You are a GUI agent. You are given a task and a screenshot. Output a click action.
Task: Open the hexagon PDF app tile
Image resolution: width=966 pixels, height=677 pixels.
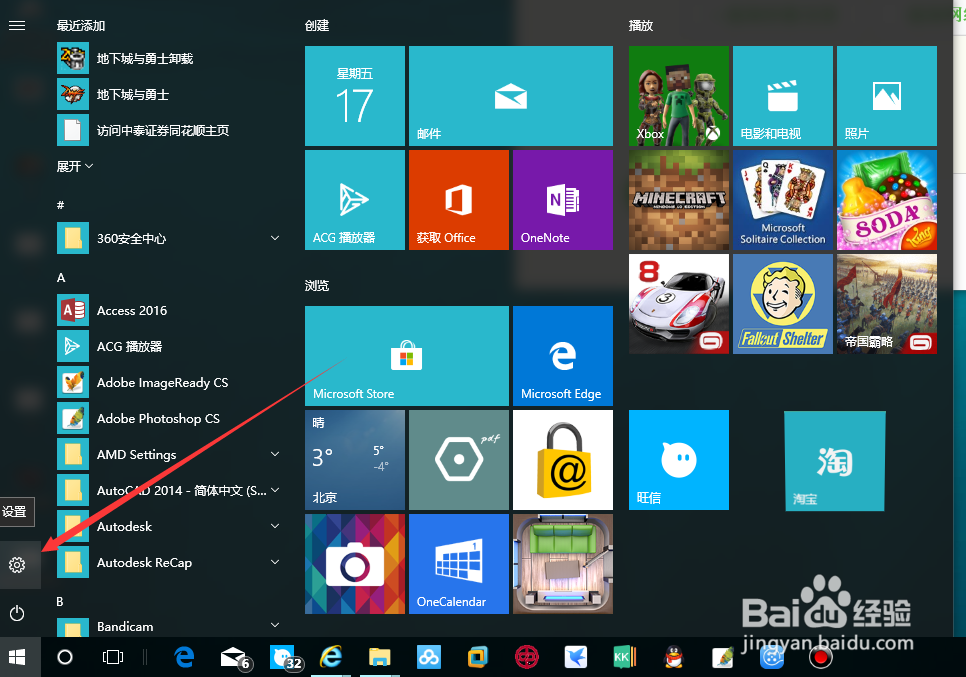(x=459, y=460)
